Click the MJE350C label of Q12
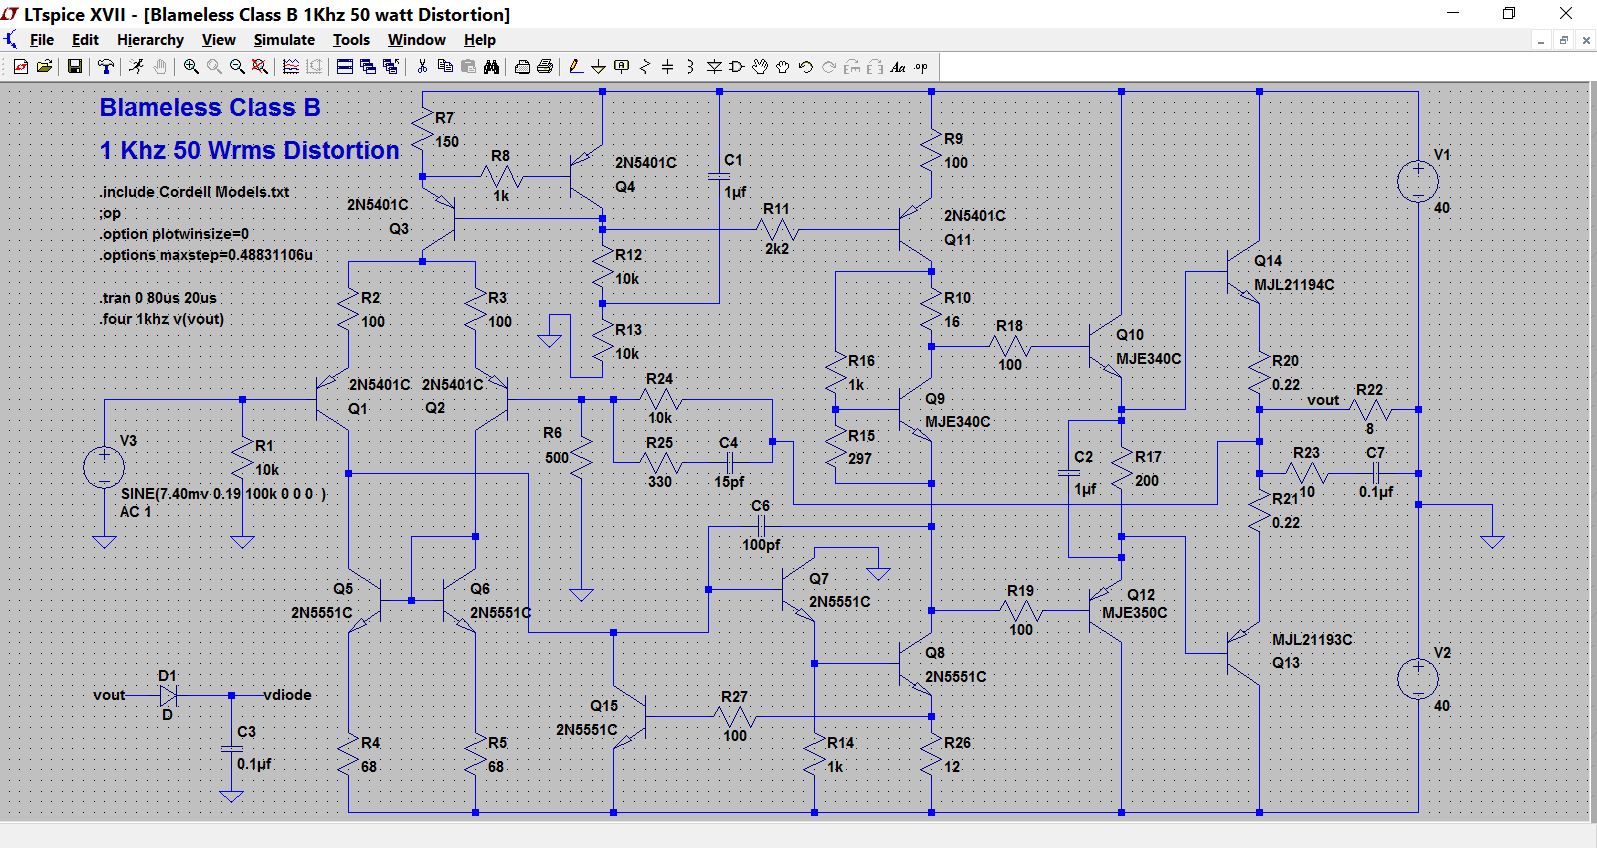This screenshot has height=848, width=1597. tap(1134, 613)
